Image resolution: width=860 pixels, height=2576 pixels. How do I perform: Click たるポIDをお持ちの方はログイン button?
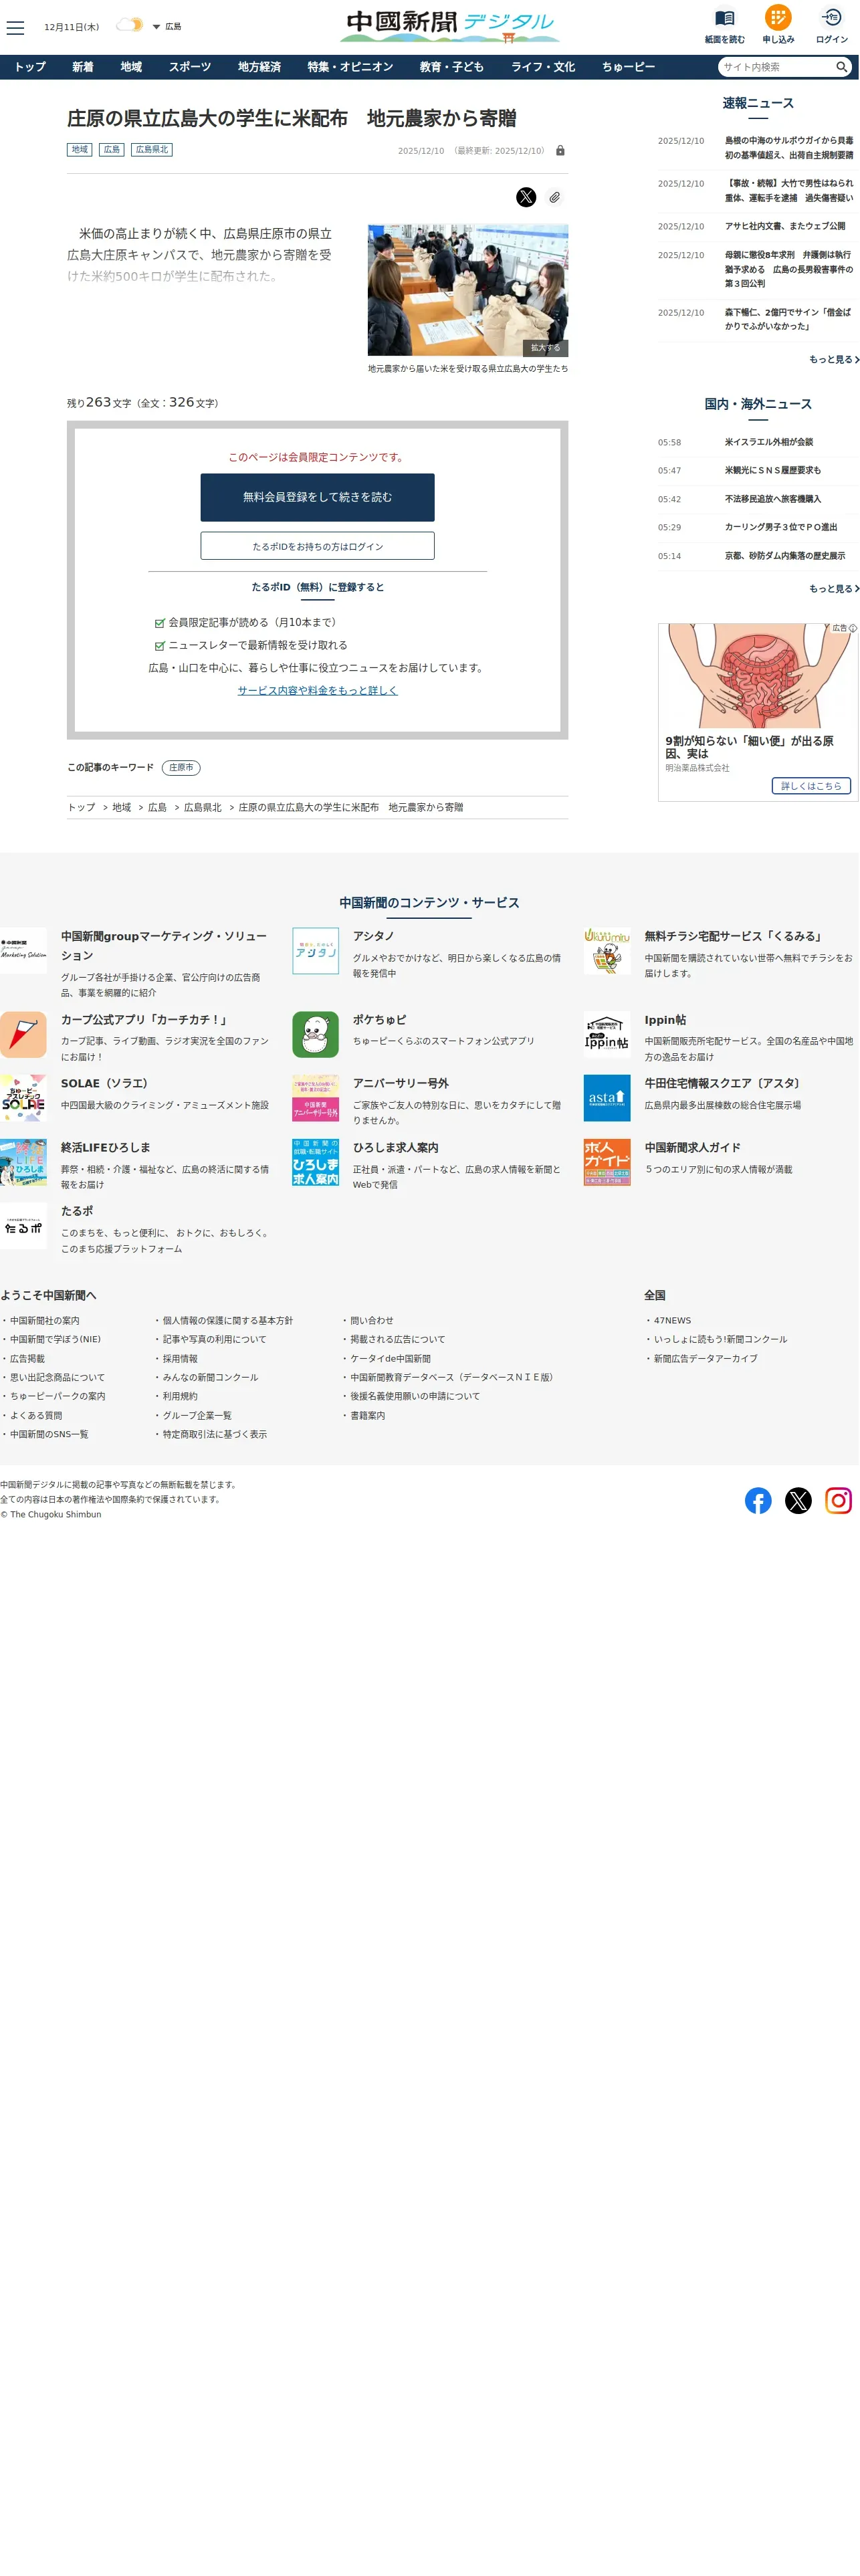pyautogui.click(x=318, y=546)
